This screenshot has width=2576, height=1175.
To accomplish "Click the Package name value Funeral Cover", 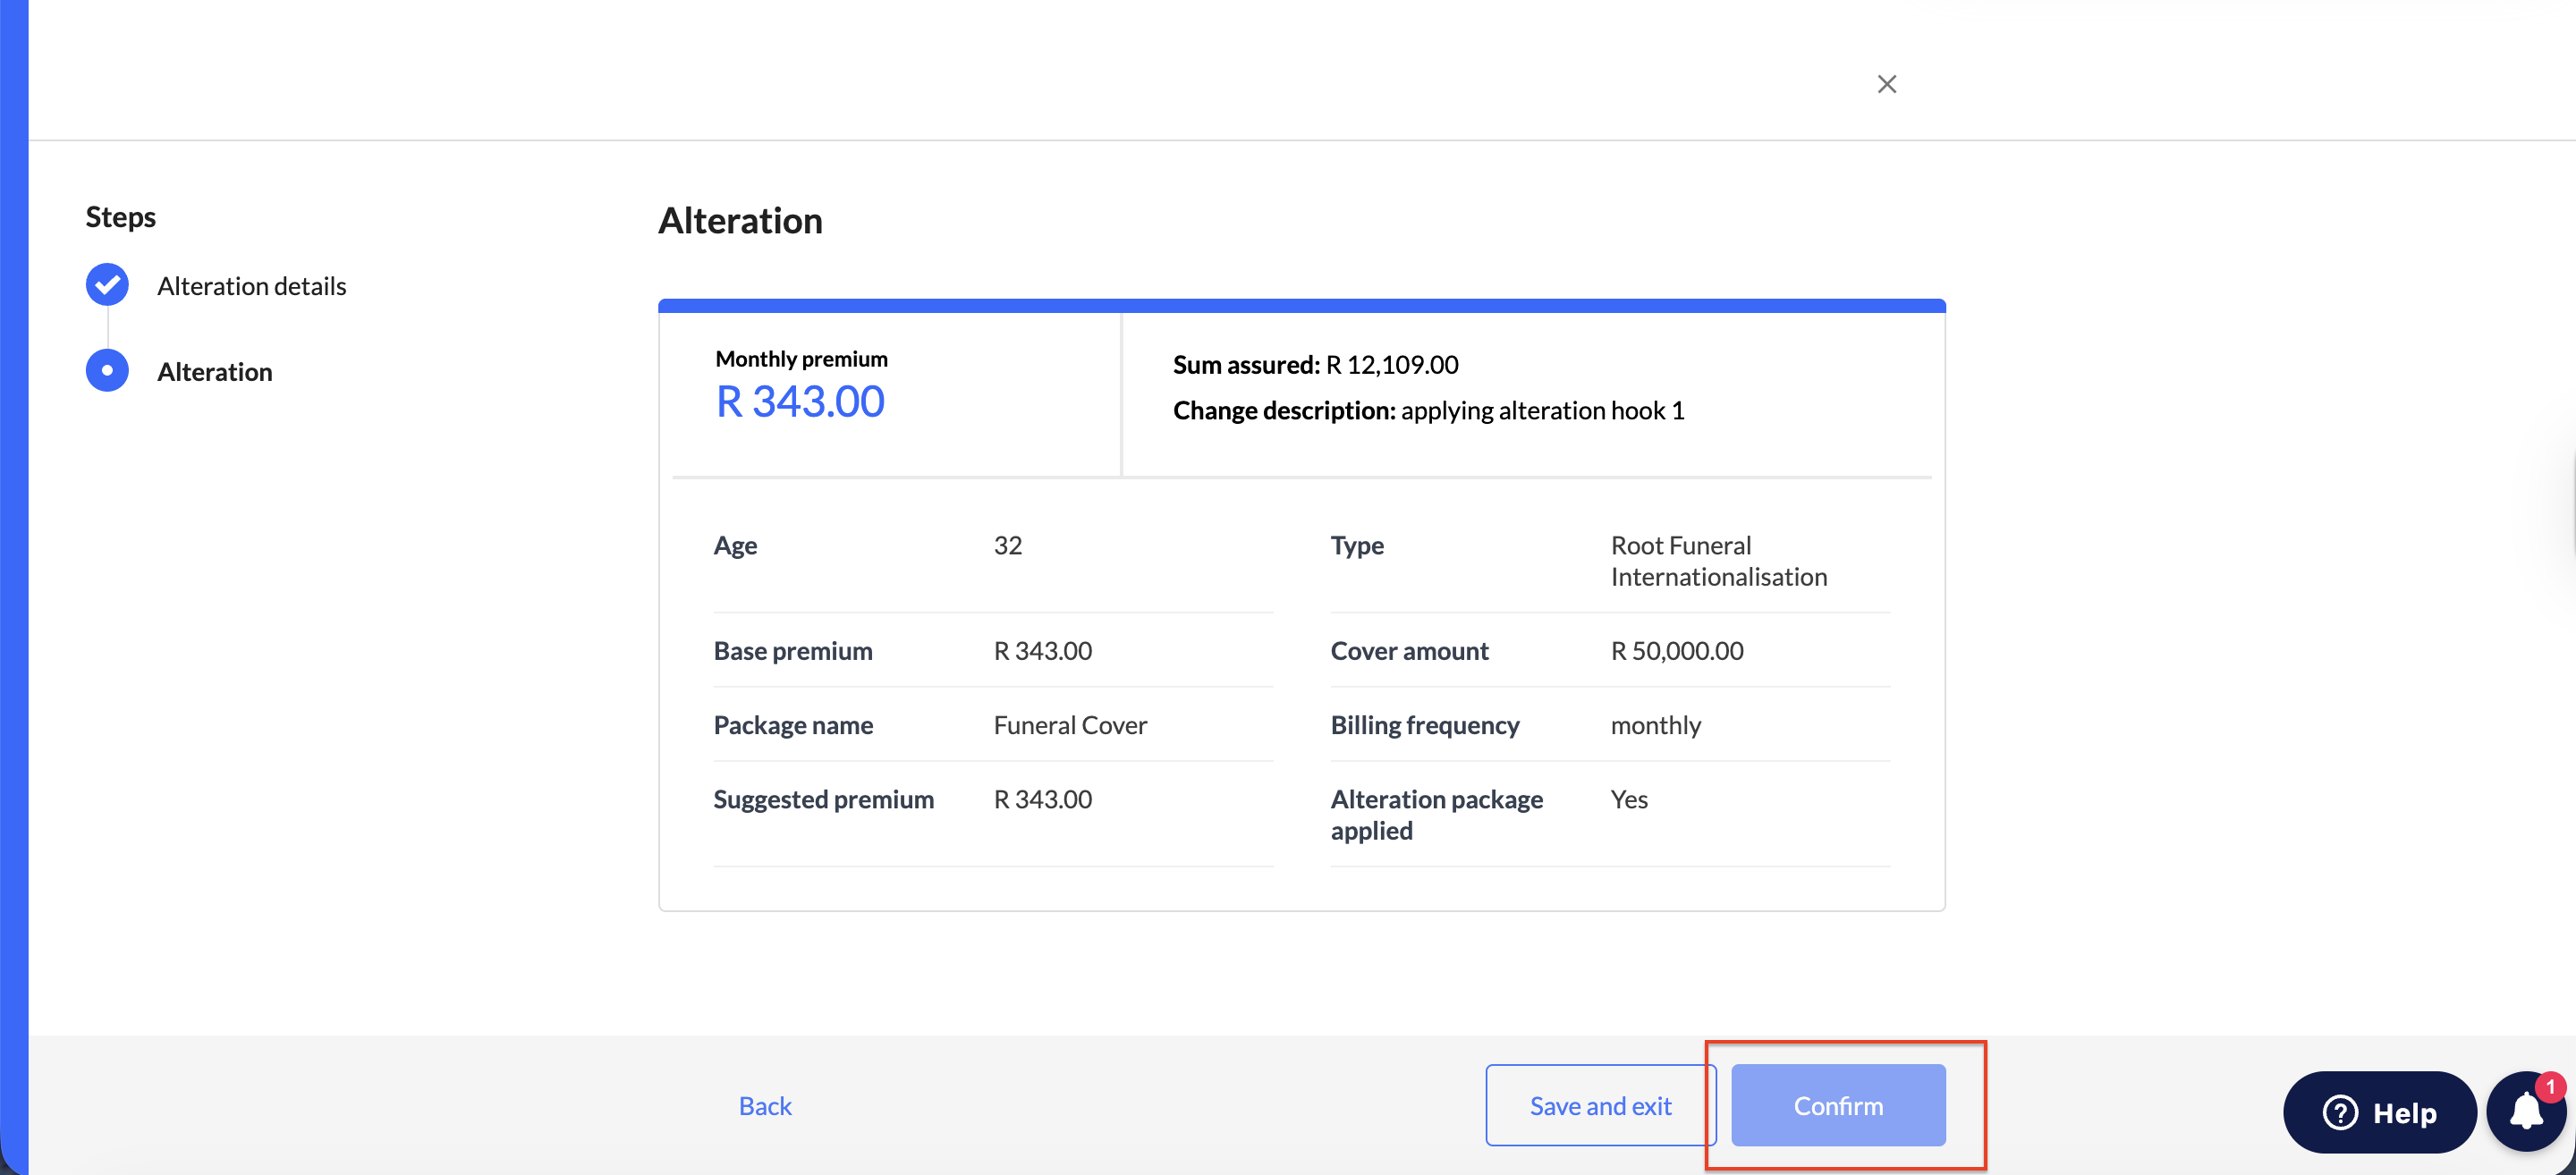I will pyautogui.click(x=1070, y=725).
